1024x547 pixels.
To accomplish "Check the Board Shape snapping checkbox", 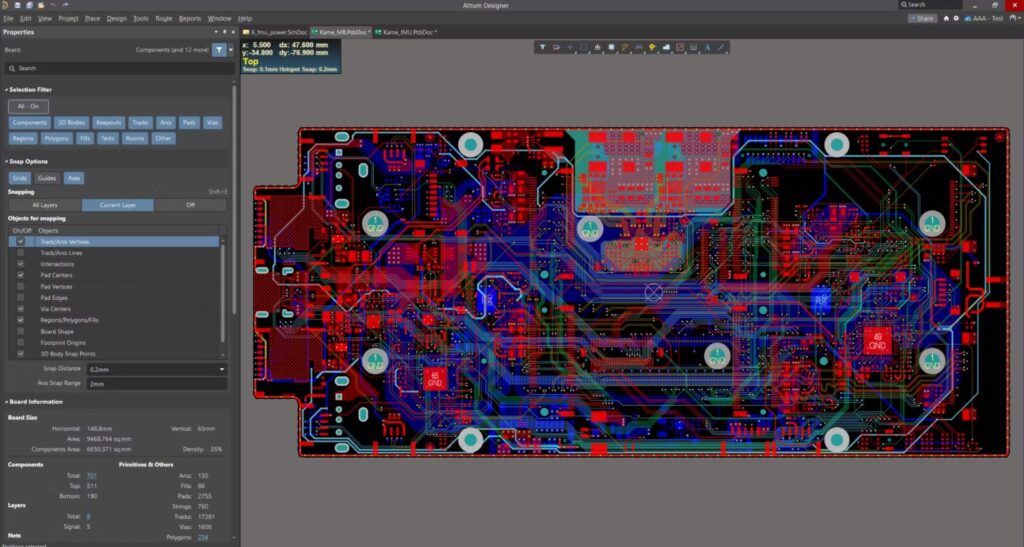I will click(x=21, y=331).
